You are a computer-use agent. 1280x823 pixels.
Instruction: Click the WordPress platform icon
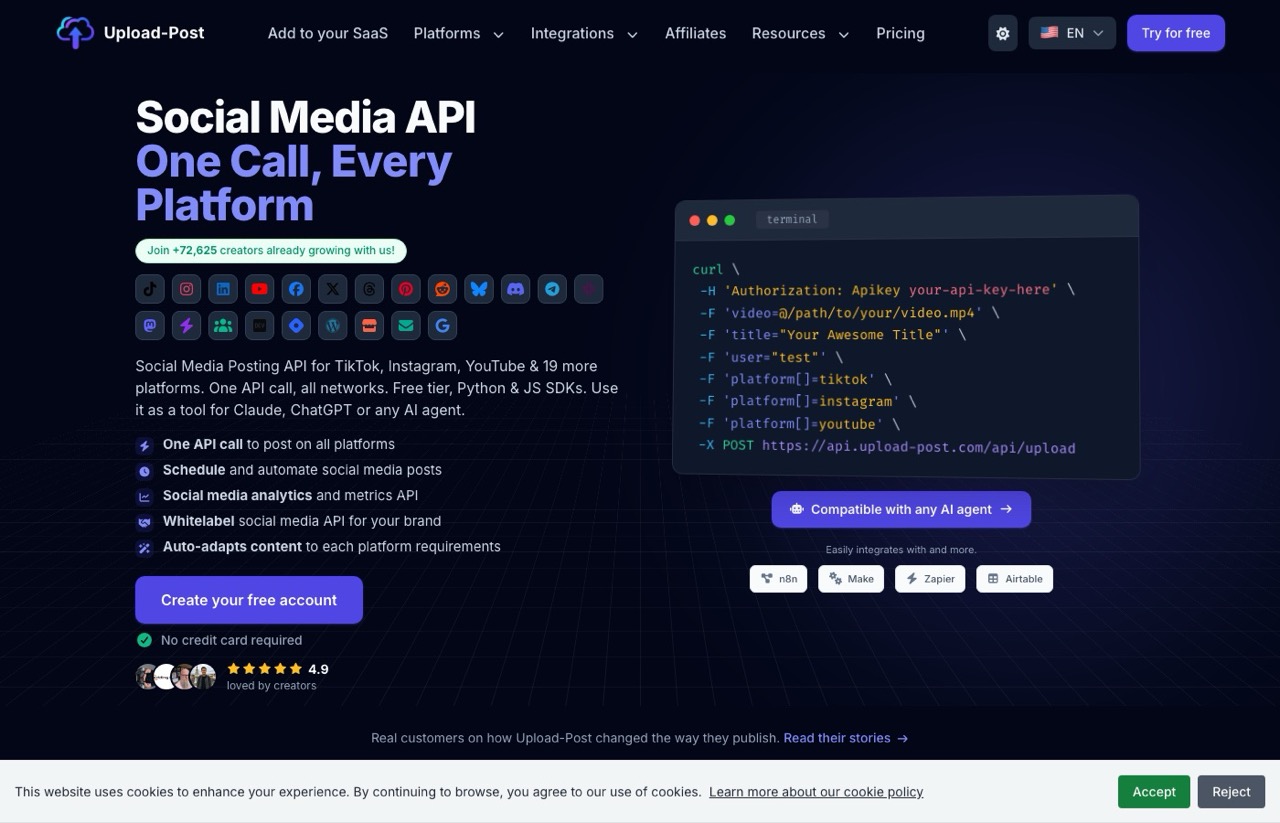click(x=333, y=325)
